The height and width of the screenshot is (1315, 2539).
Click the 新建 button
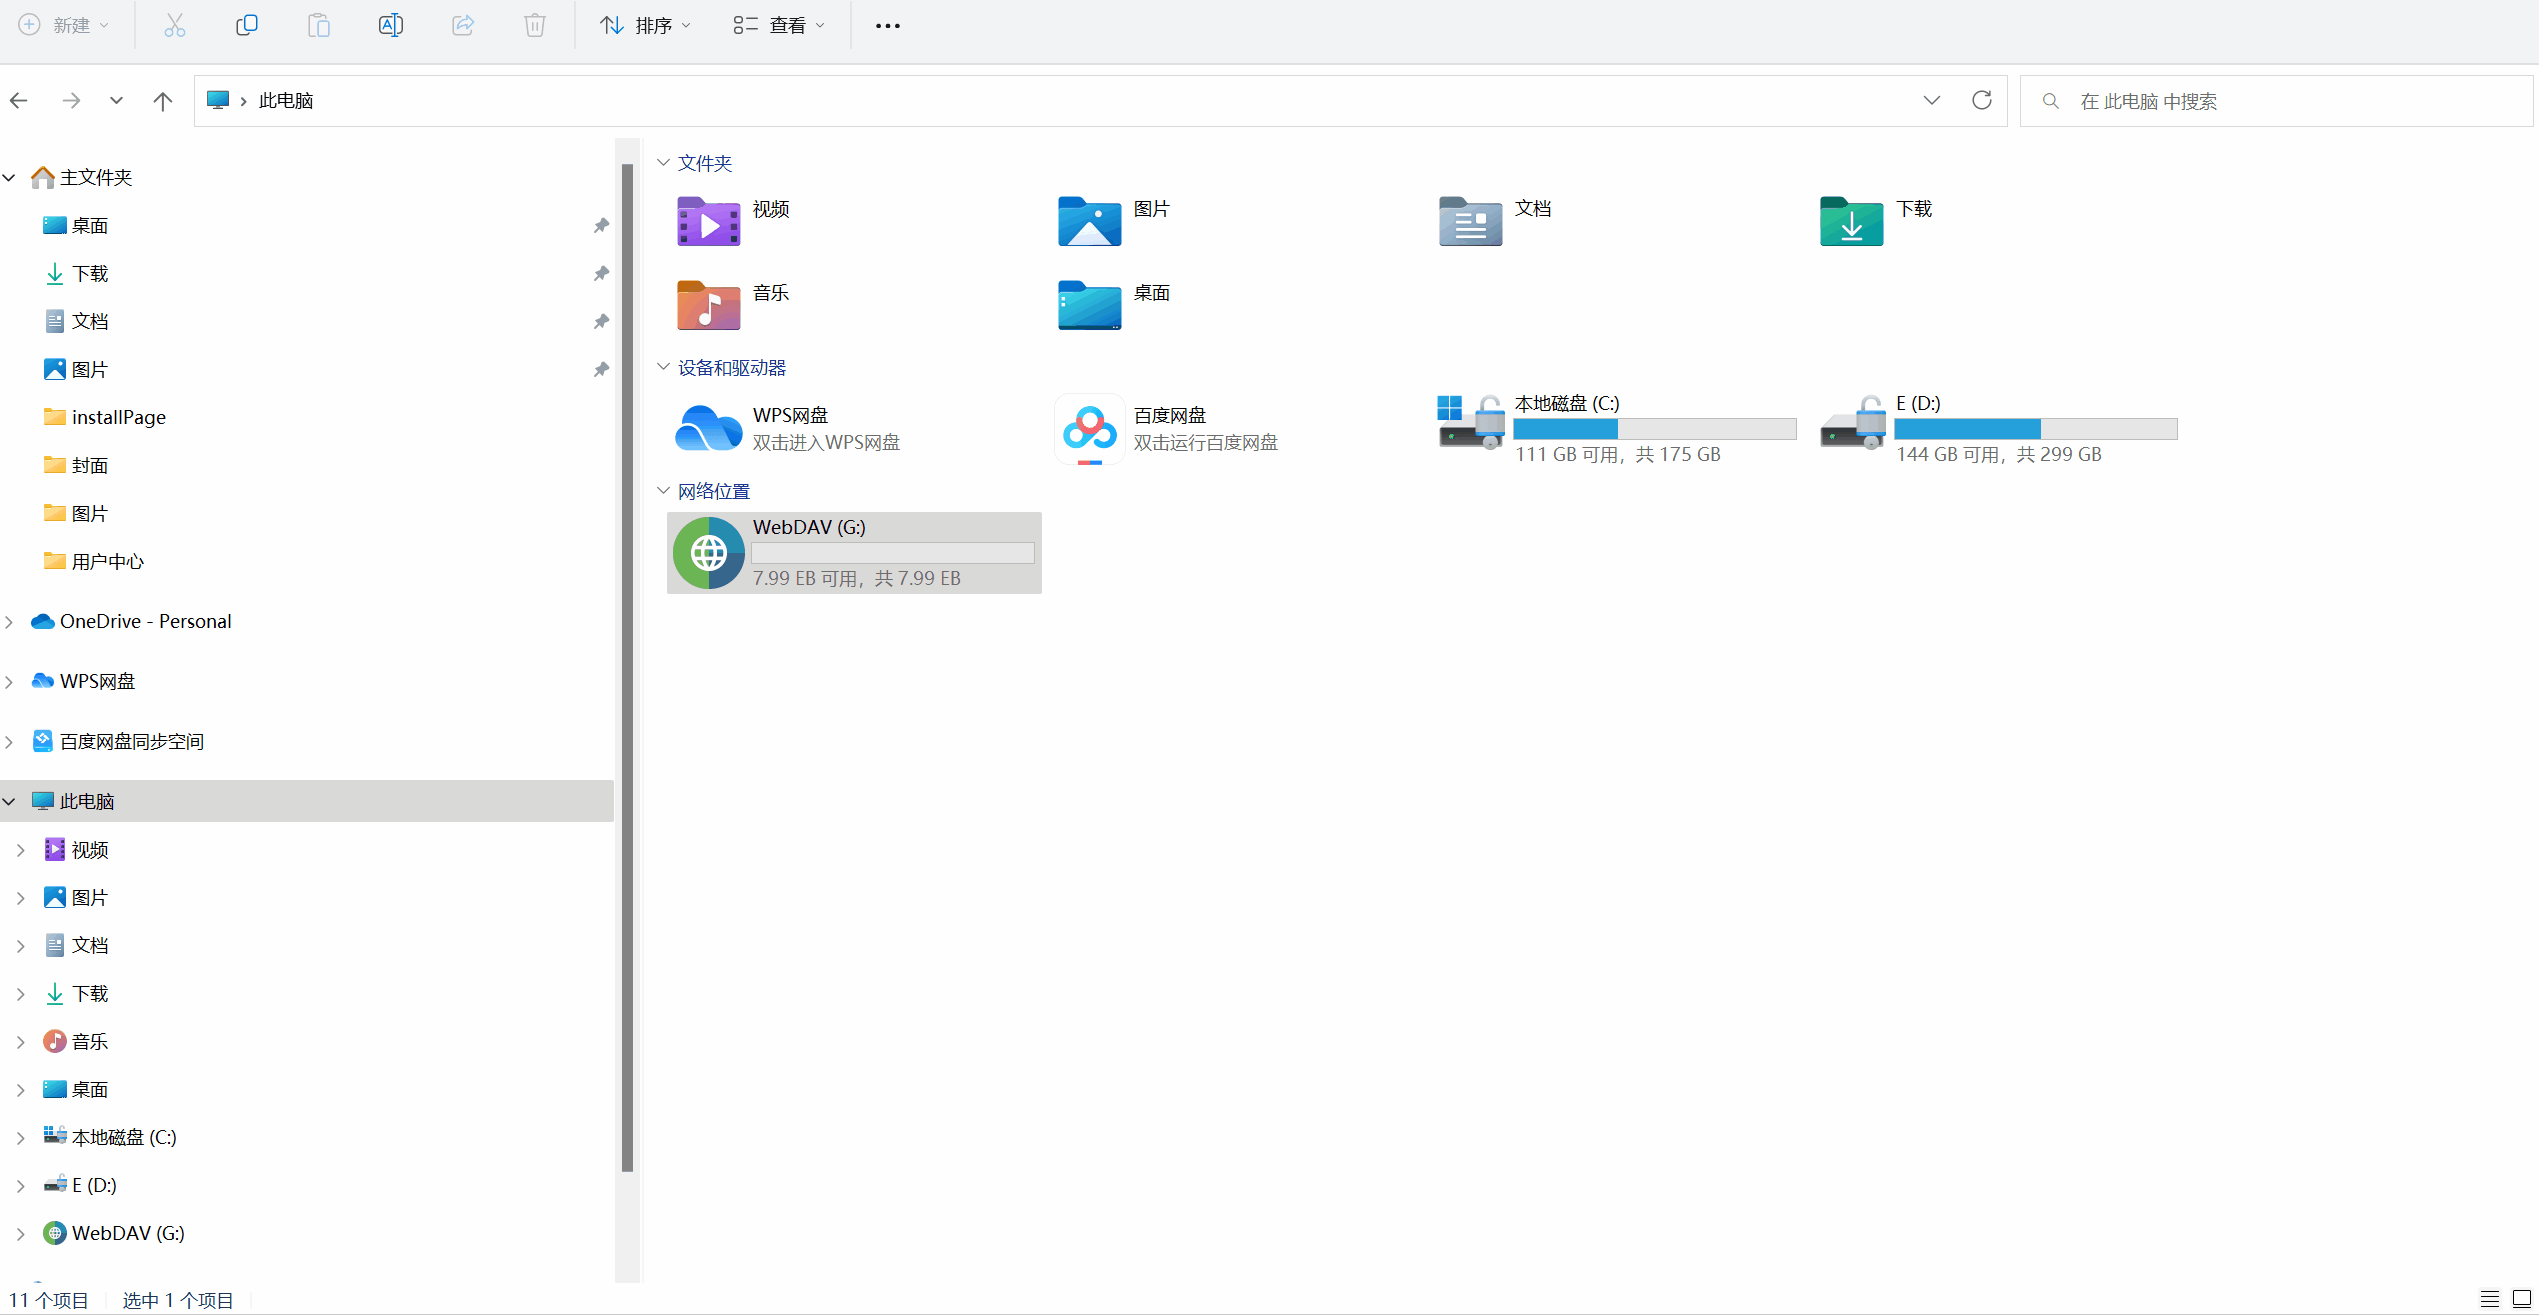coord(63,25)
